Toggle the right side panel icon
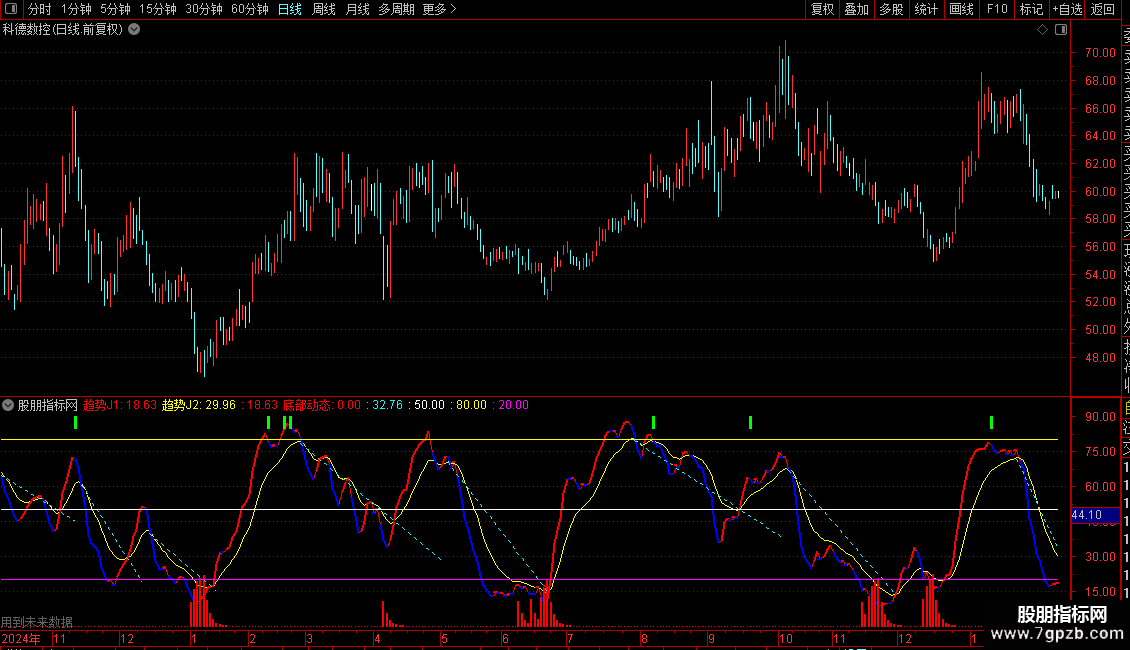The height and width of the screenshot is (650, 1130). 1059,30
